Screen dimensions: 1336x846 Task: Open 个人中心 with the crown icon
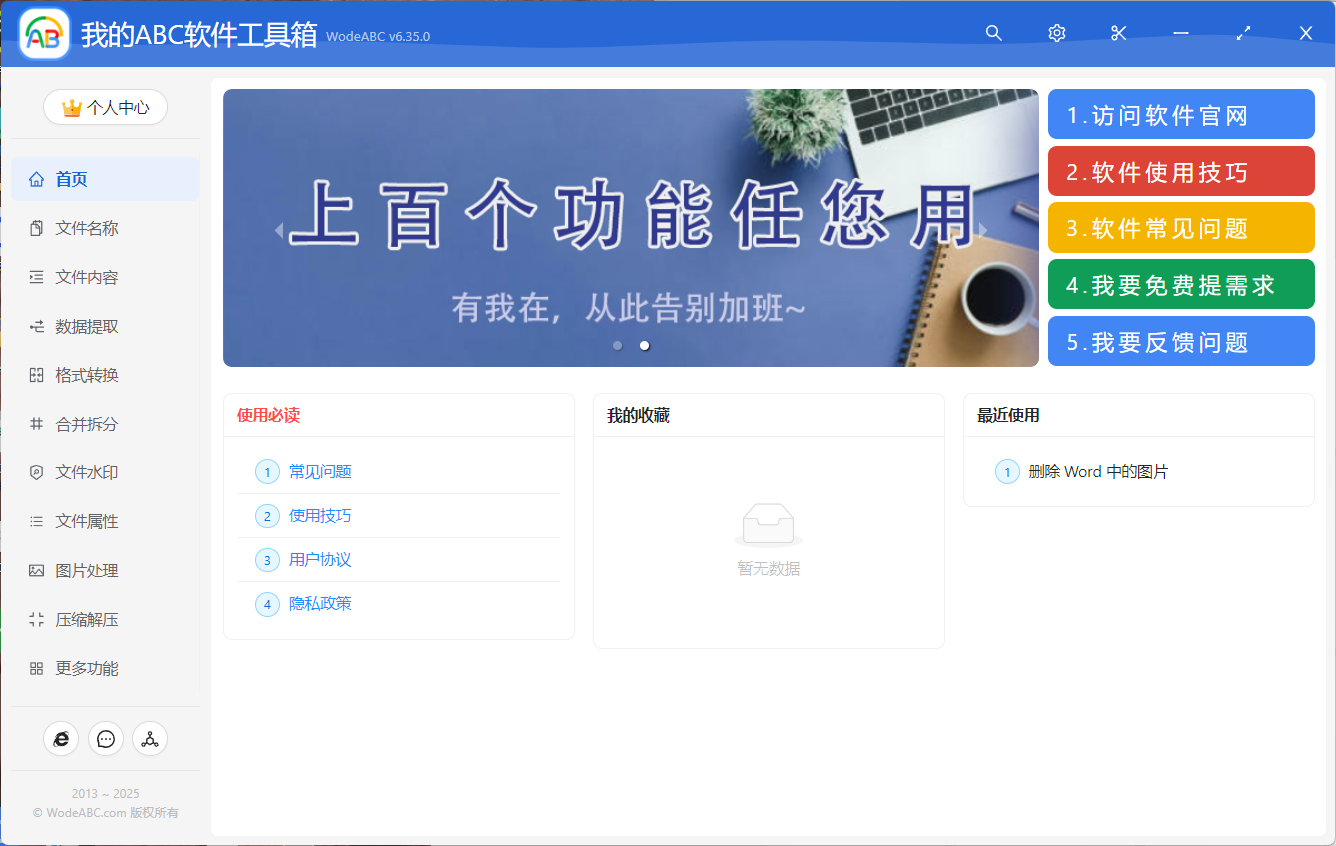[x=105, y=108]
